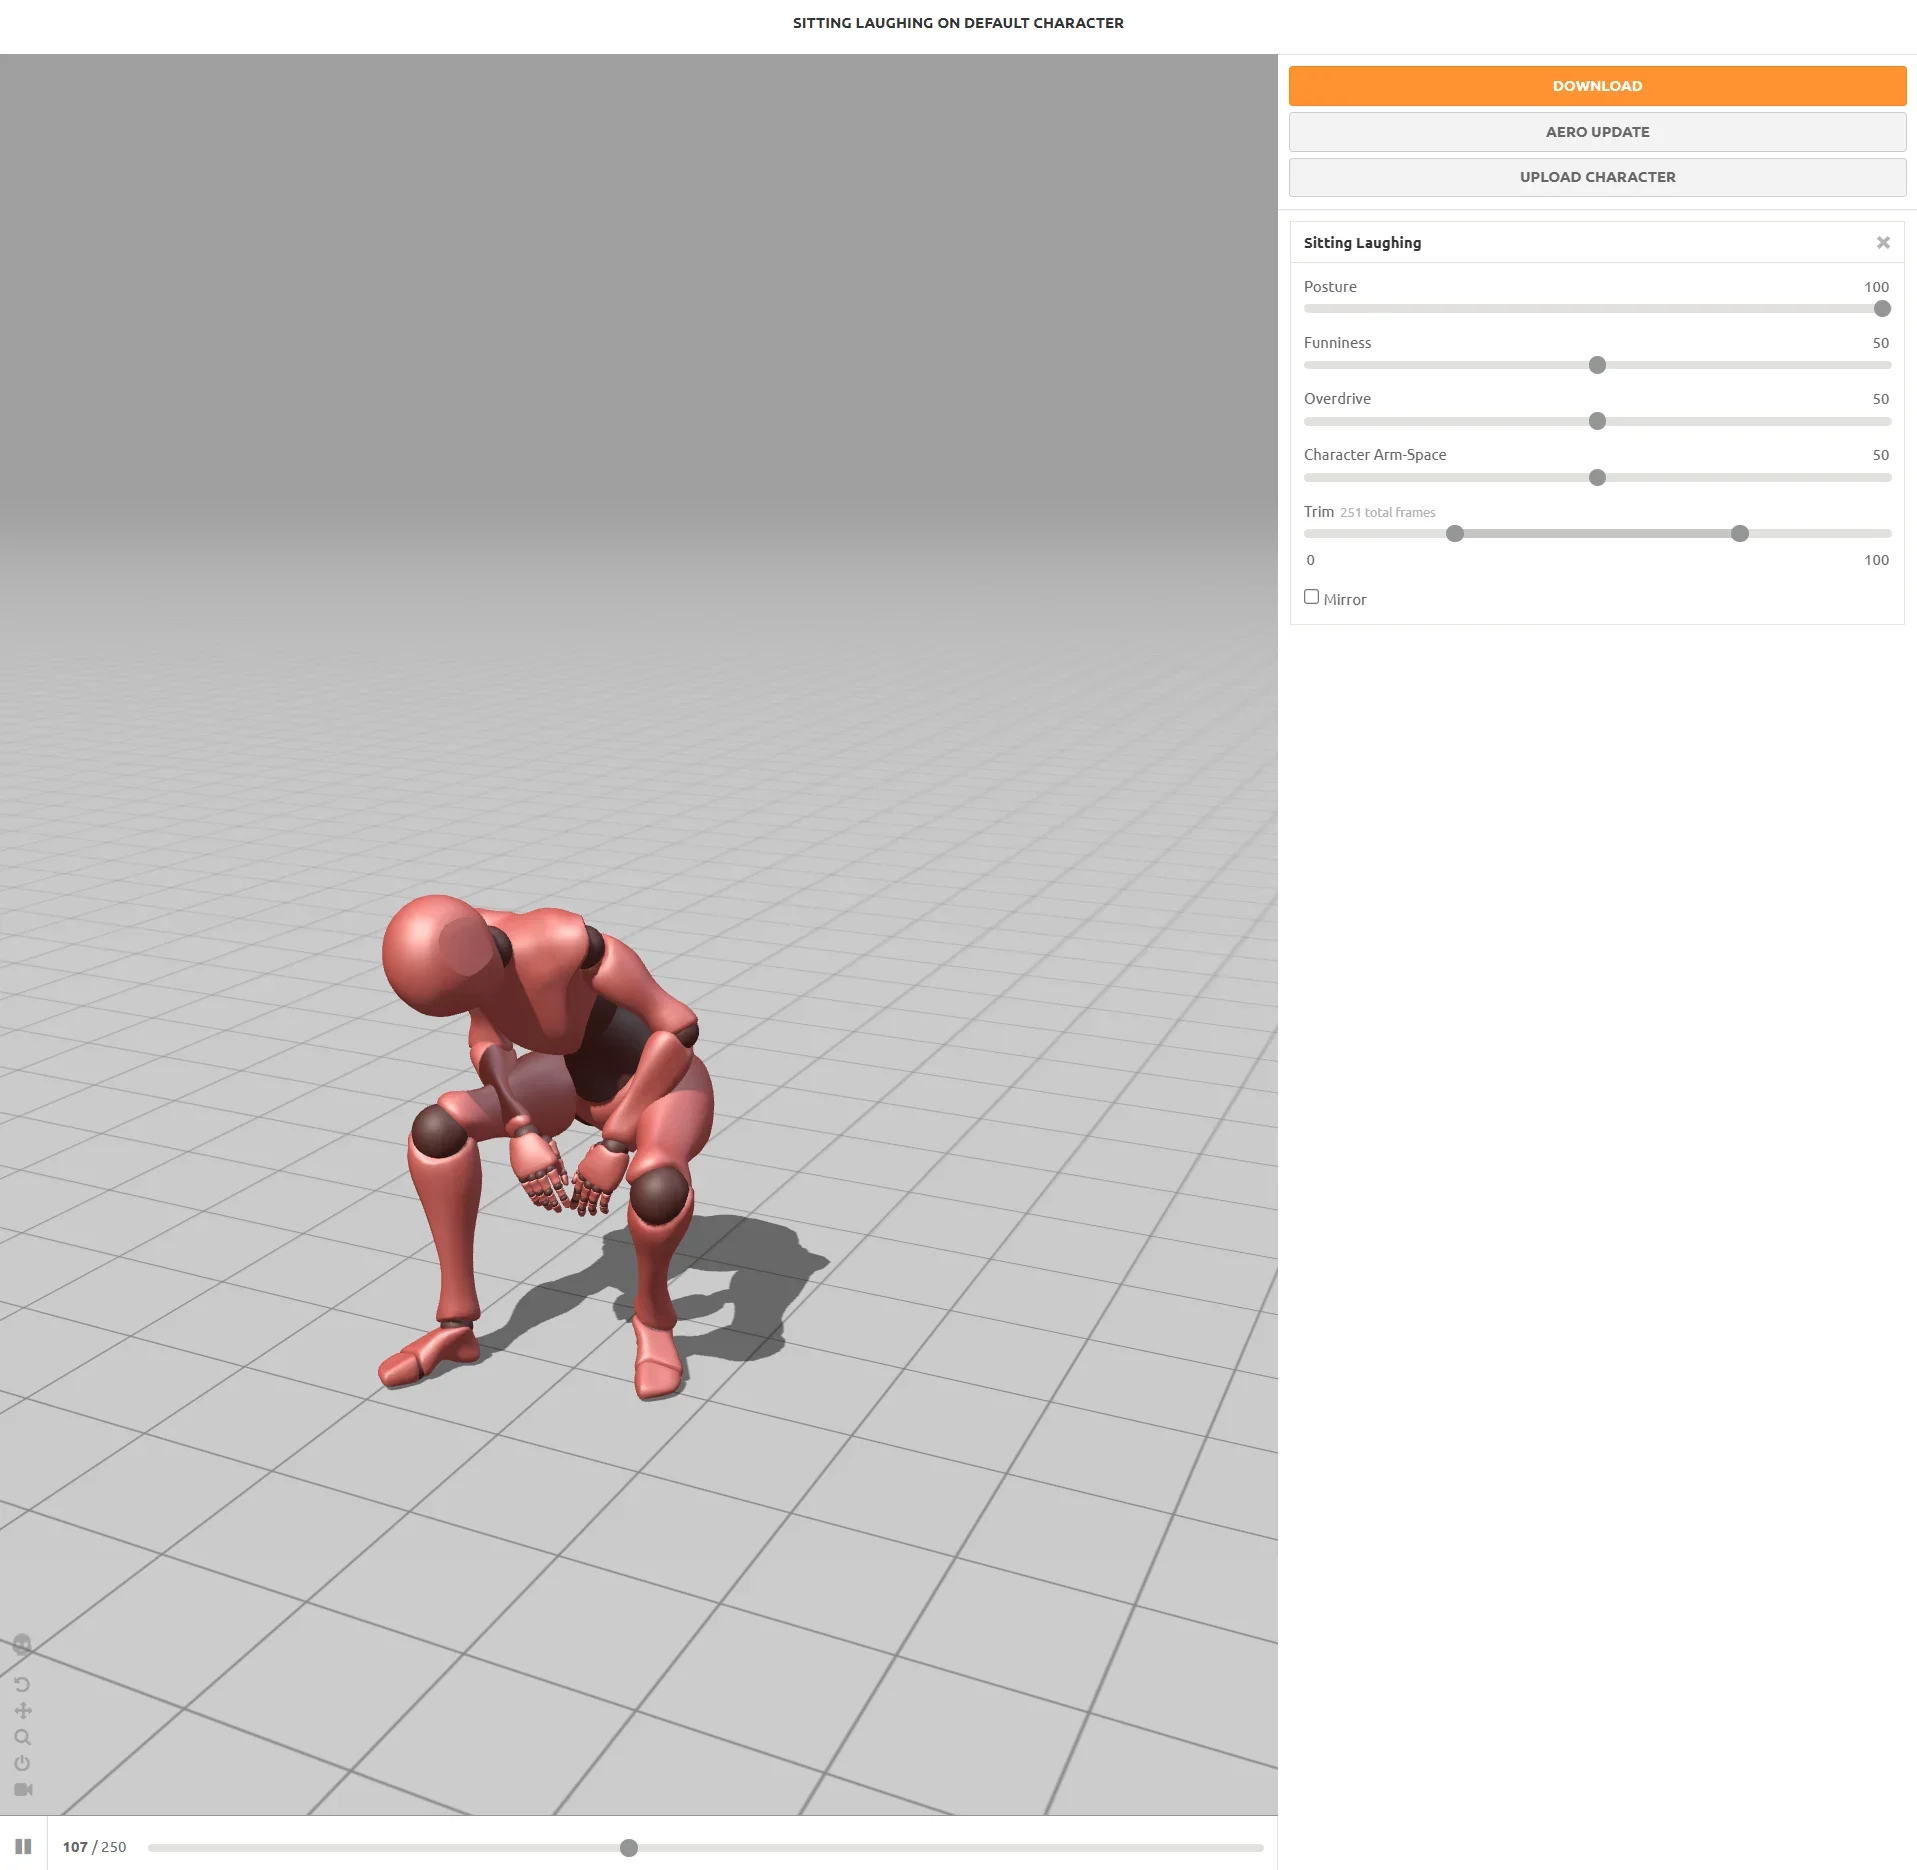Image resolution: width=1917 pixels, height=1870 pixels.
Task: Click the Overdrive label
Action: click(x=1337, y=399)
